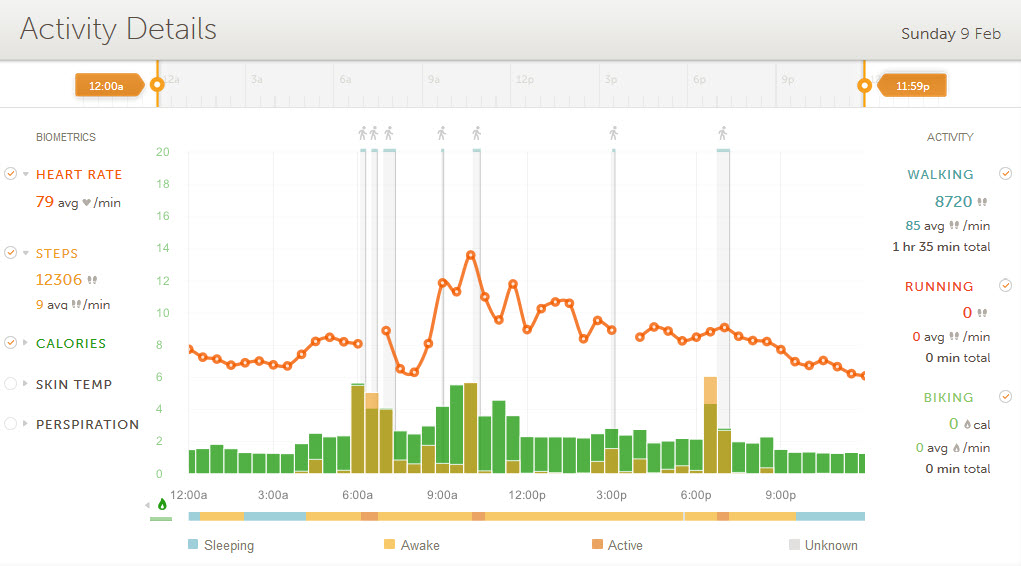Enable the Perspiration checkbox
The width and height of the screenshot is (1021, 566).
10,424
